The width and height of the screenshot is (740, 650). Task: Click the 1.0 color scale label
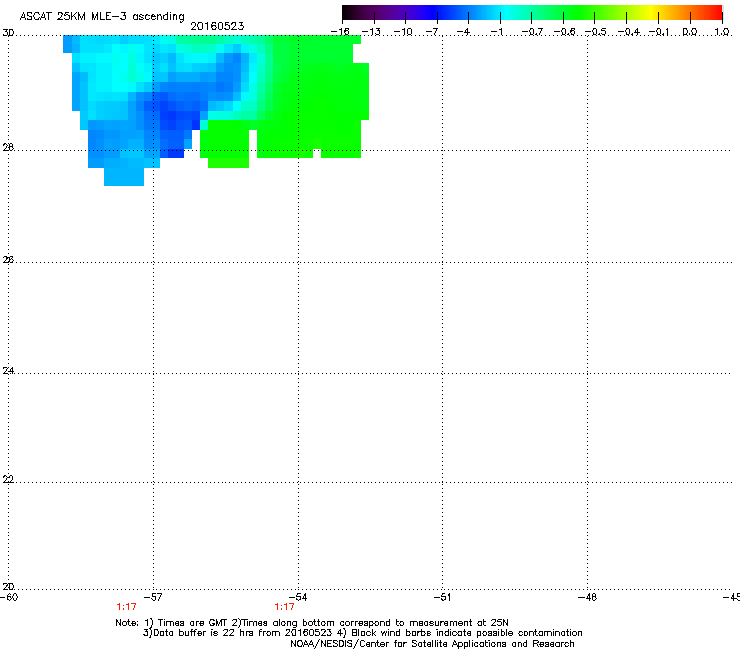point(722,32)
